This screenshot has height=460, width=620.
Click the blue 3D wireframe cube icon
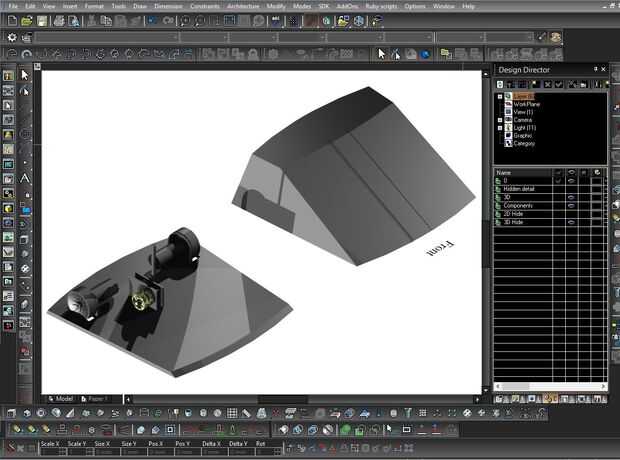click(359, 21)
